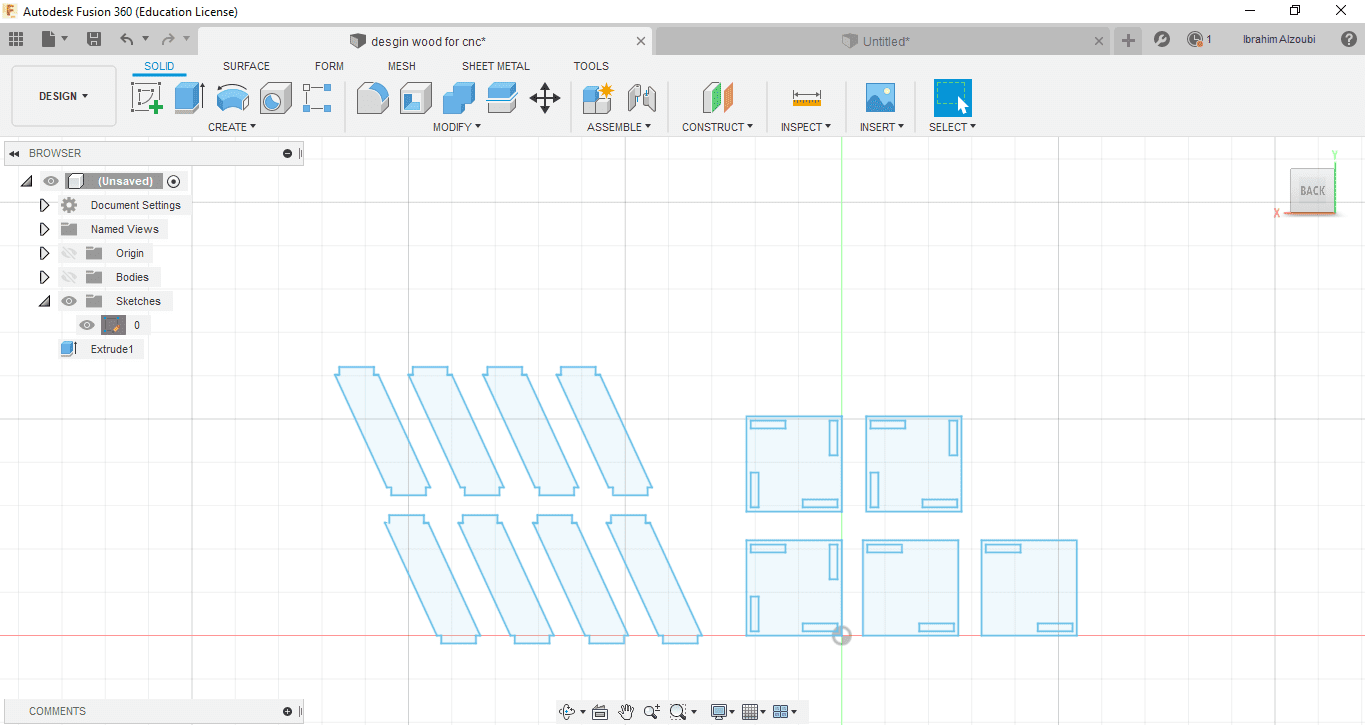Switch to the TOOLS tab
The image size is (1365, 725).
point(591,66)
